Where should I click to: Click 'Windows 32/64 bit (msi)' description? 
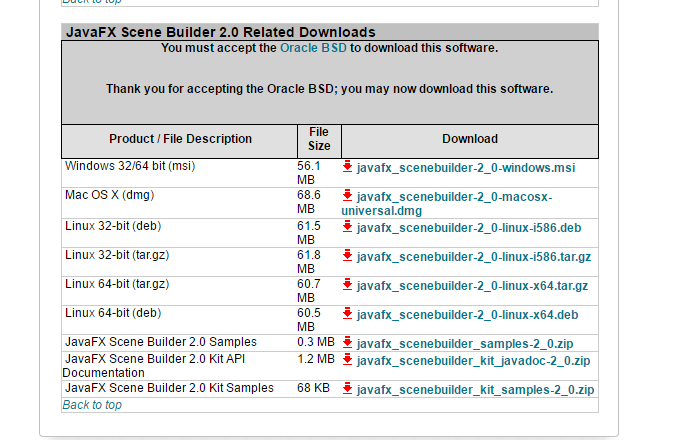coord(130,166)
